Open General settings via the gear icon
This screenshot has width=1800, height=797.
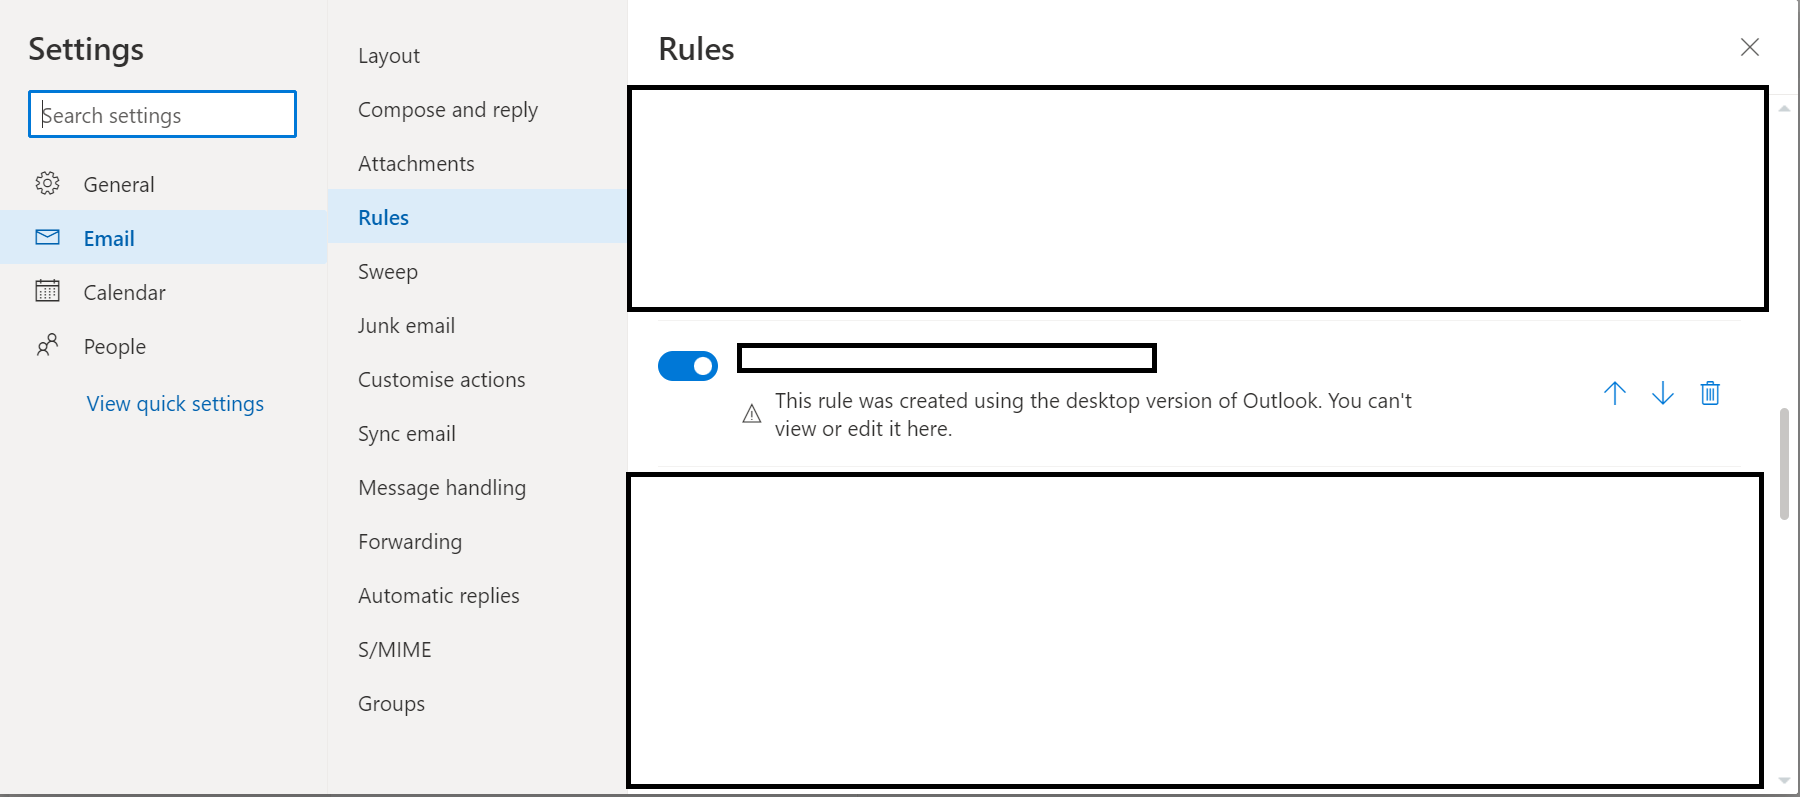[x=47, y=184]
